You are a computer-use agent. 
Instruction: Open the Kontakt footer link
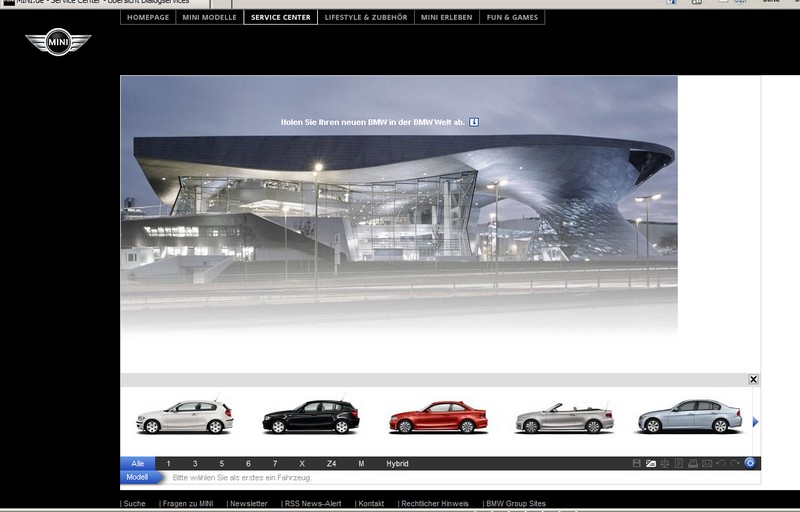tap(371, 504)
